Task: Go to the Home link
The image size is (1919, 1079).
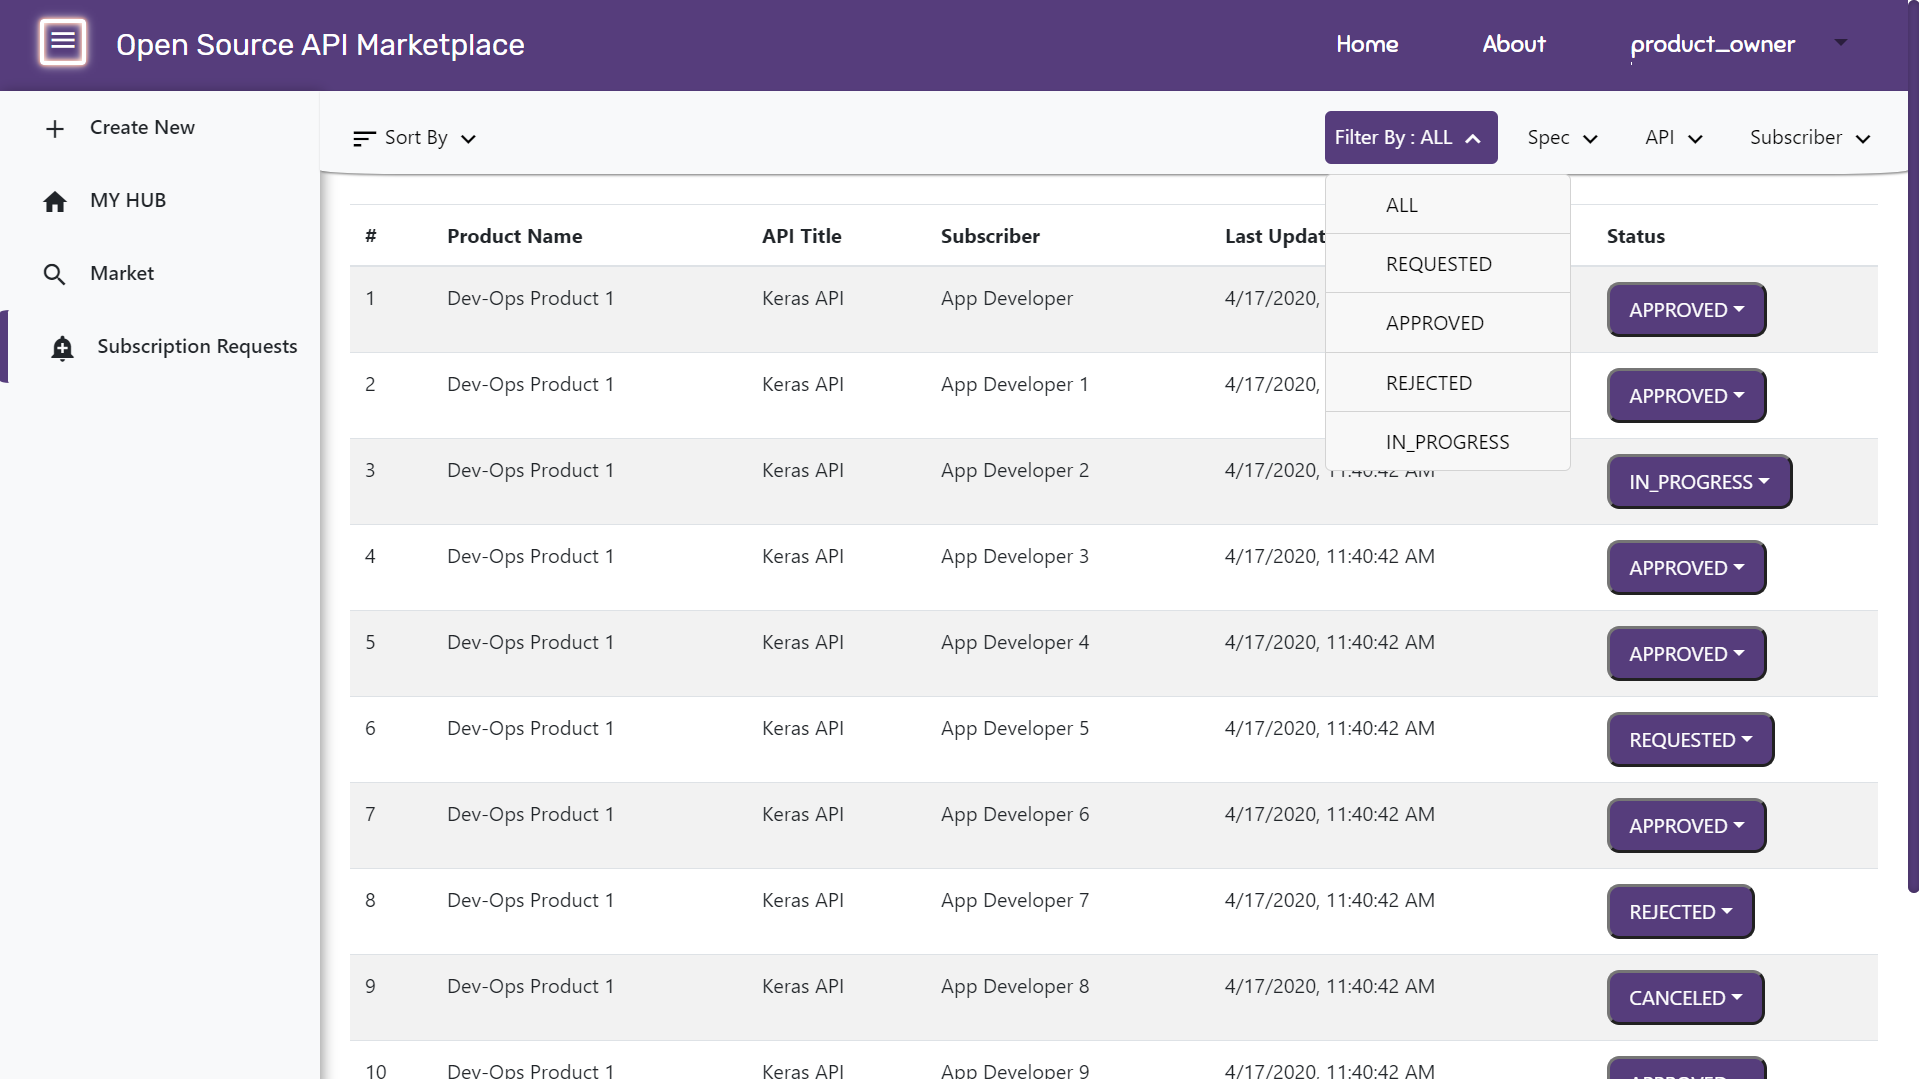Action: click(1366, 44)
